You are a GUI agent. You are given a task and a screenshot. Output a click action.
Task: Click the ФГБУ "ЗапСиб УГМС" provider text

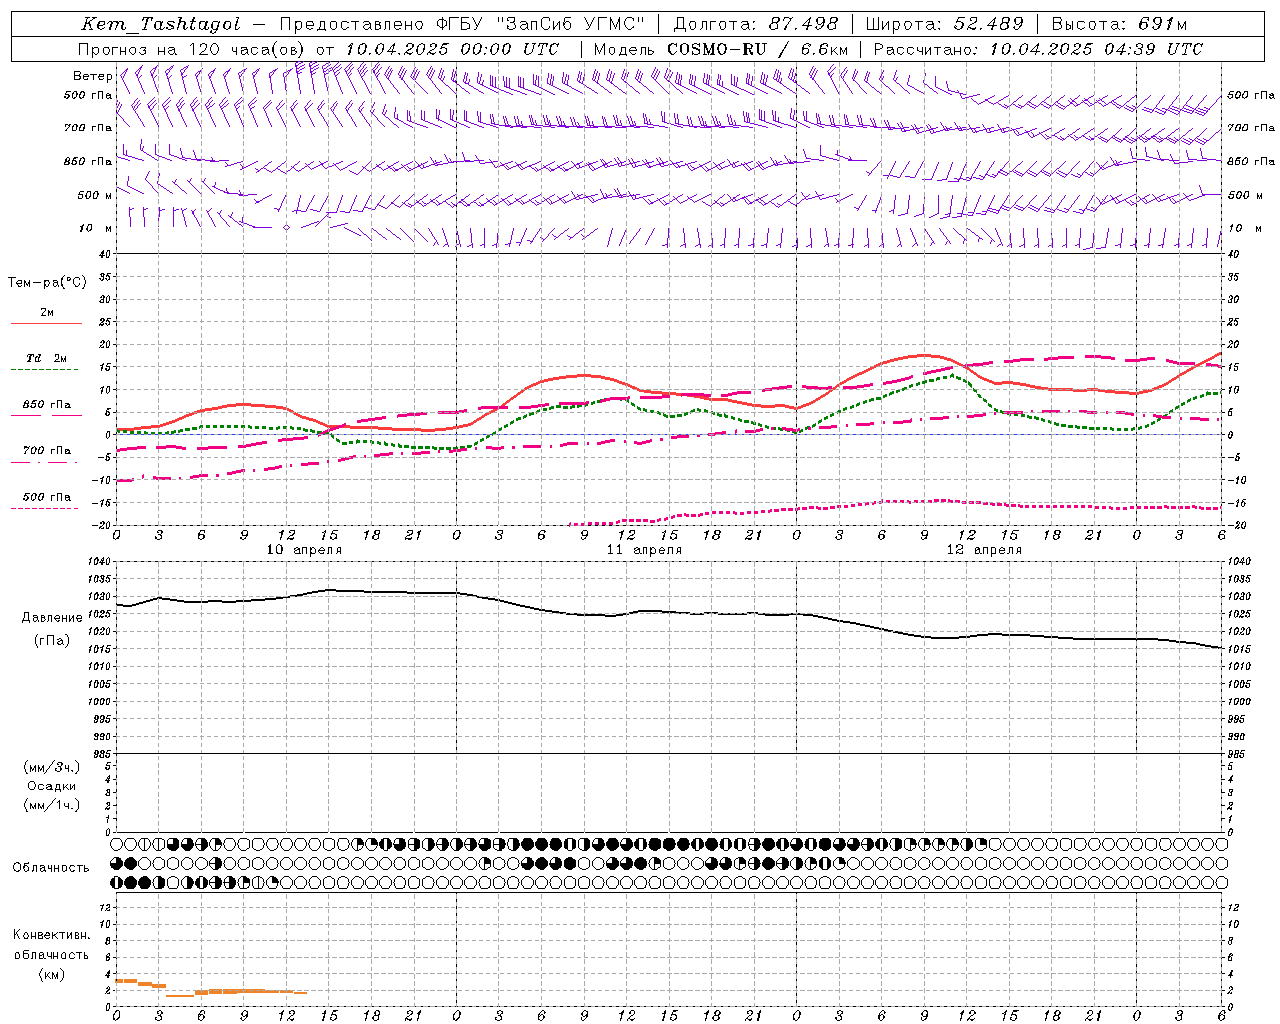click(541, 24)
